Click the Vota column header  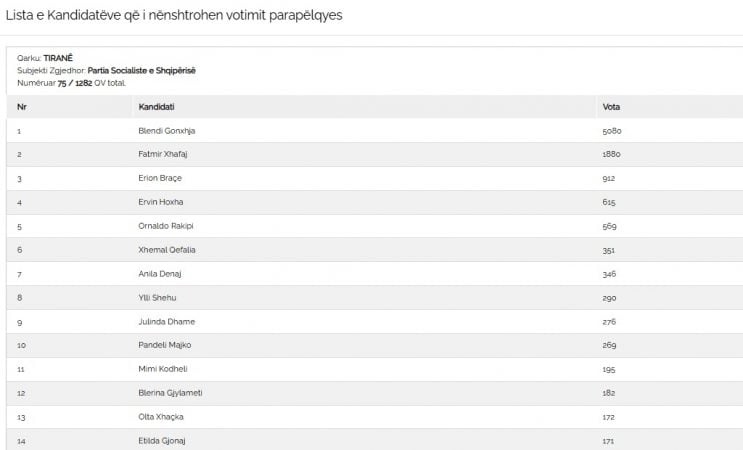[x=611, y=107]
